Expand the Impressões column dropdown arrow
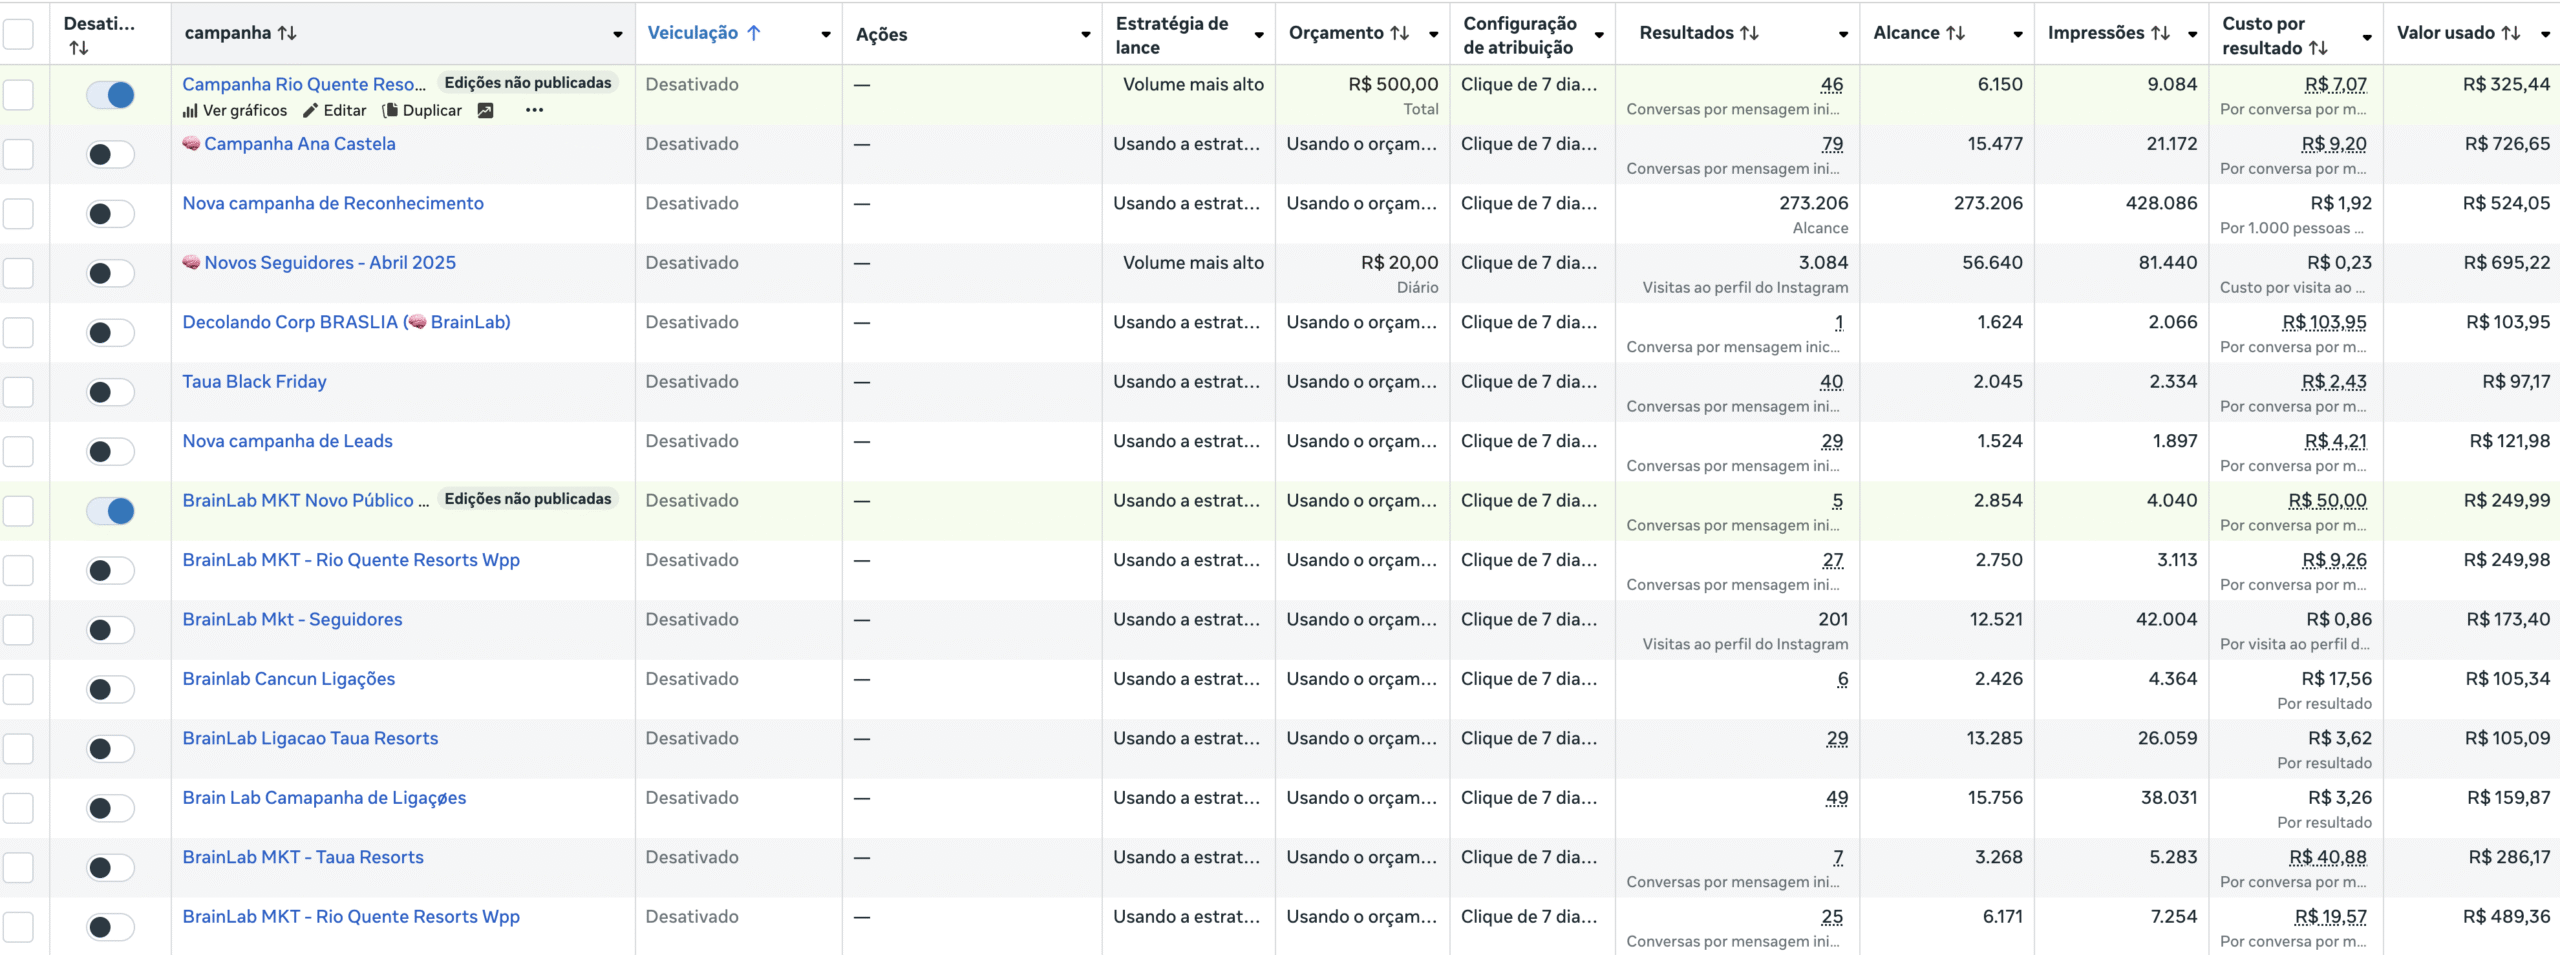The width and height of the screenshot is (2560, 955). [x=2192, y=34]
